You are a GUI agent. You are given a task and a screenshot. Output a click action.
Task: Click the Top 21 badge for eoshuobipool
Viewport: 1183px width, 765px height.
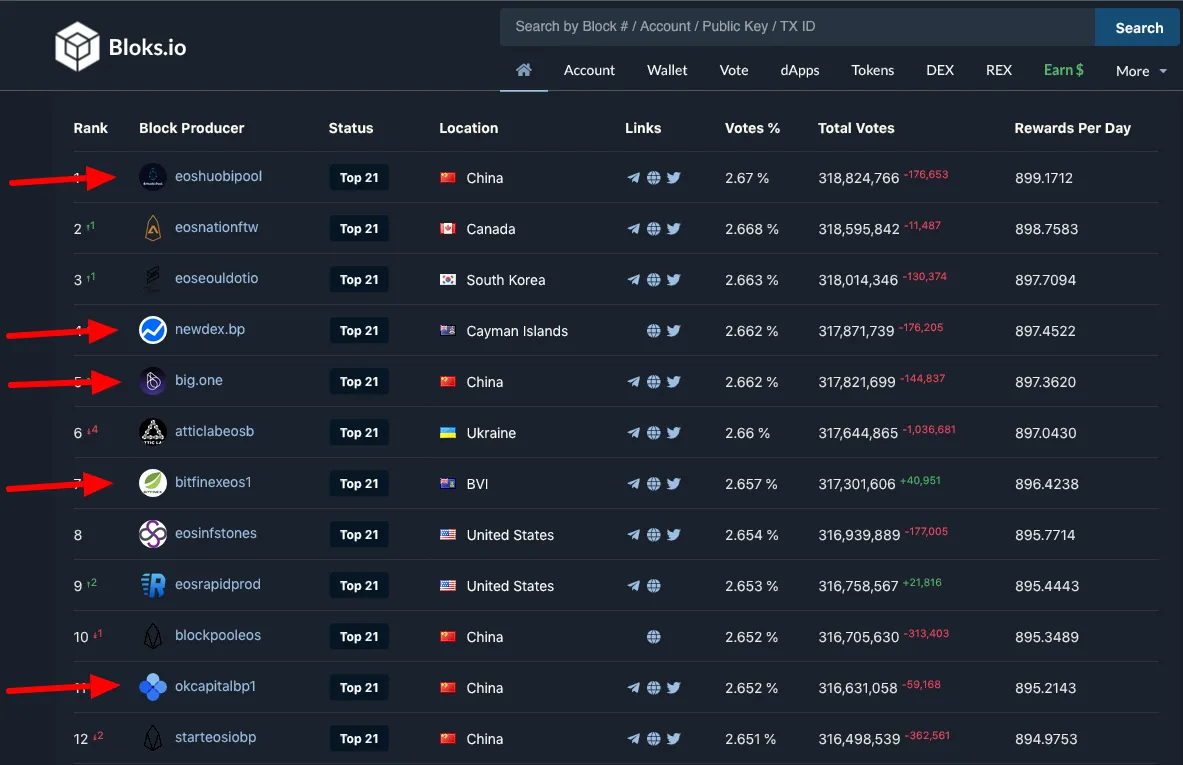pyautogui.click(x=359, y=178)
